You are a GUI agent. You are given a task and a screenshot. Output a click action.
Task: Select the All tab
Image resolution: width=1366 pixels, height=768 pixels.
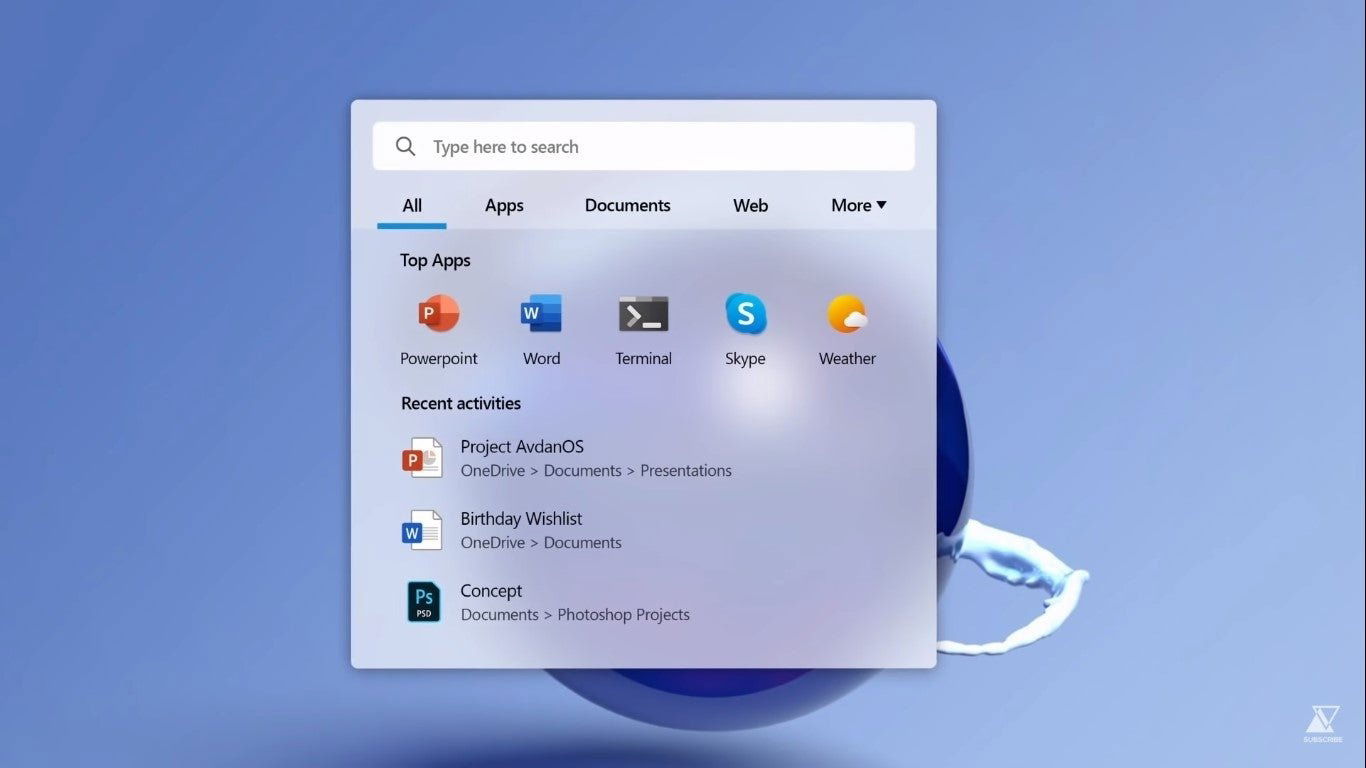[412, 205]
